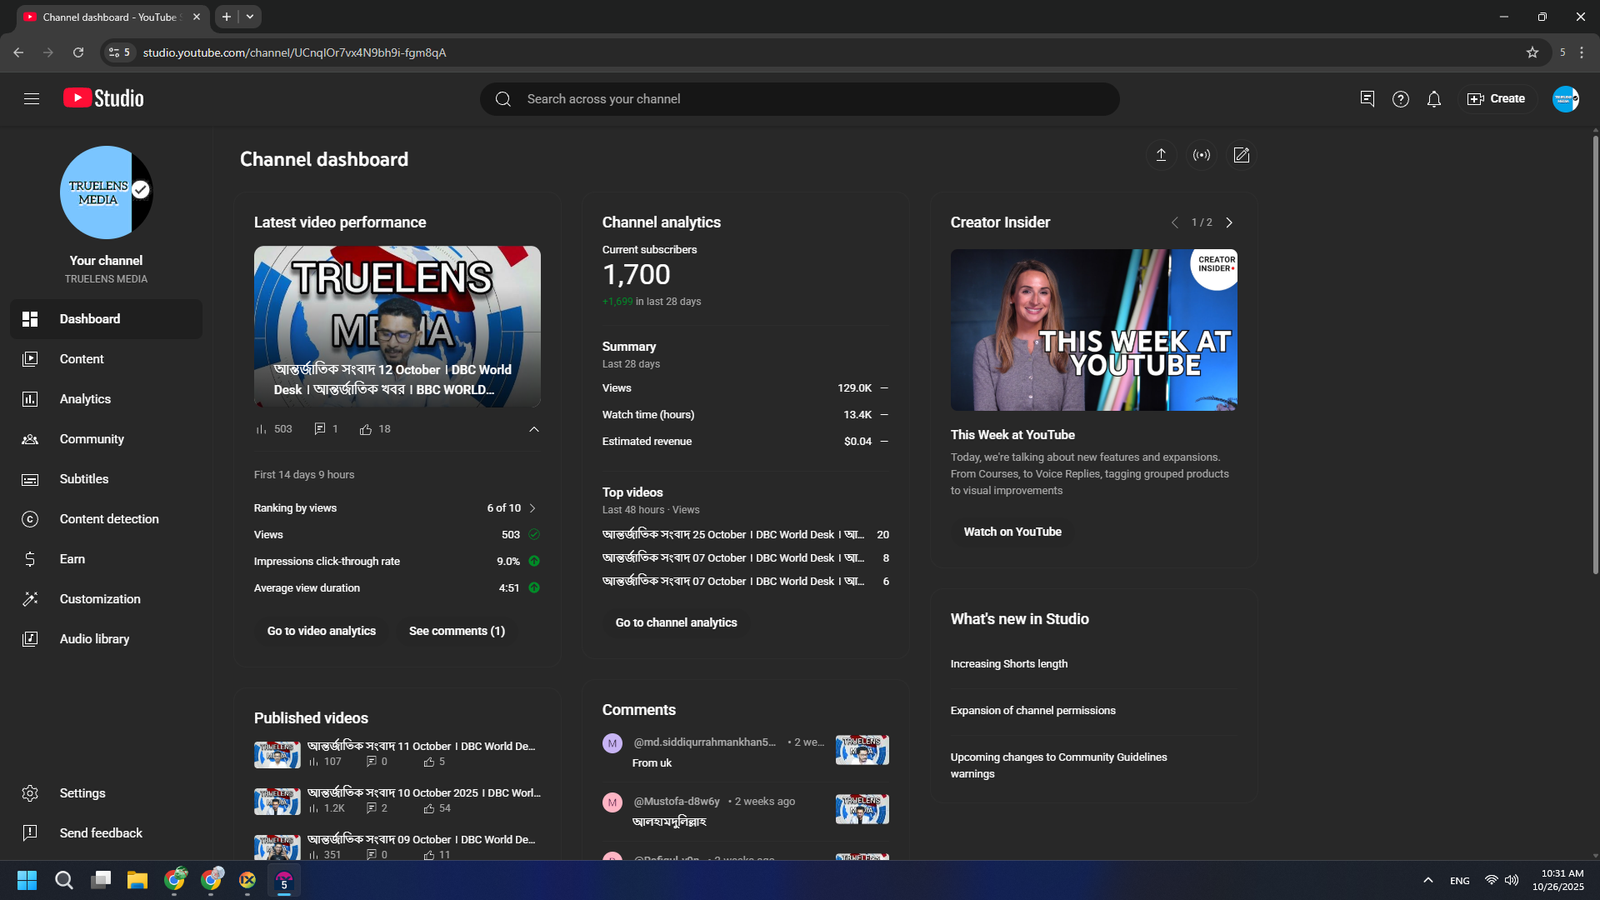
Task: Click the YouTube Studio logo
Action: (x=104, y=98)
